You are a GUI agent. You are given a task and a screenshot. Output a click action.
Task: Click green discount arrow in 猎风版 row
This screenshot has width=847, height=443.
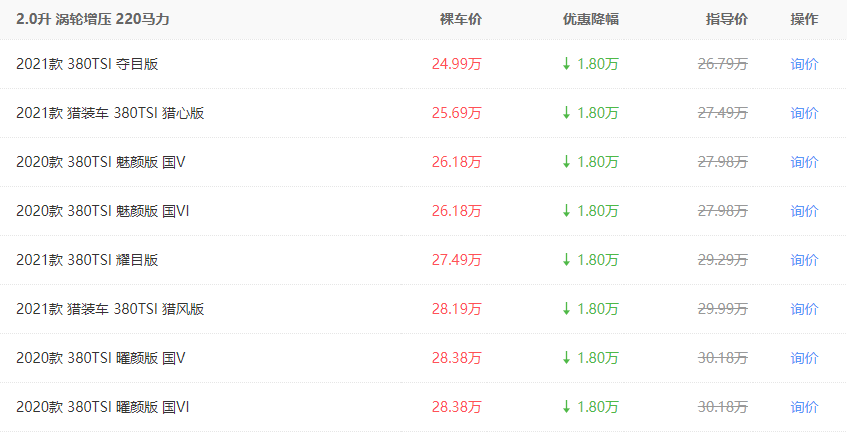point(566,309)
